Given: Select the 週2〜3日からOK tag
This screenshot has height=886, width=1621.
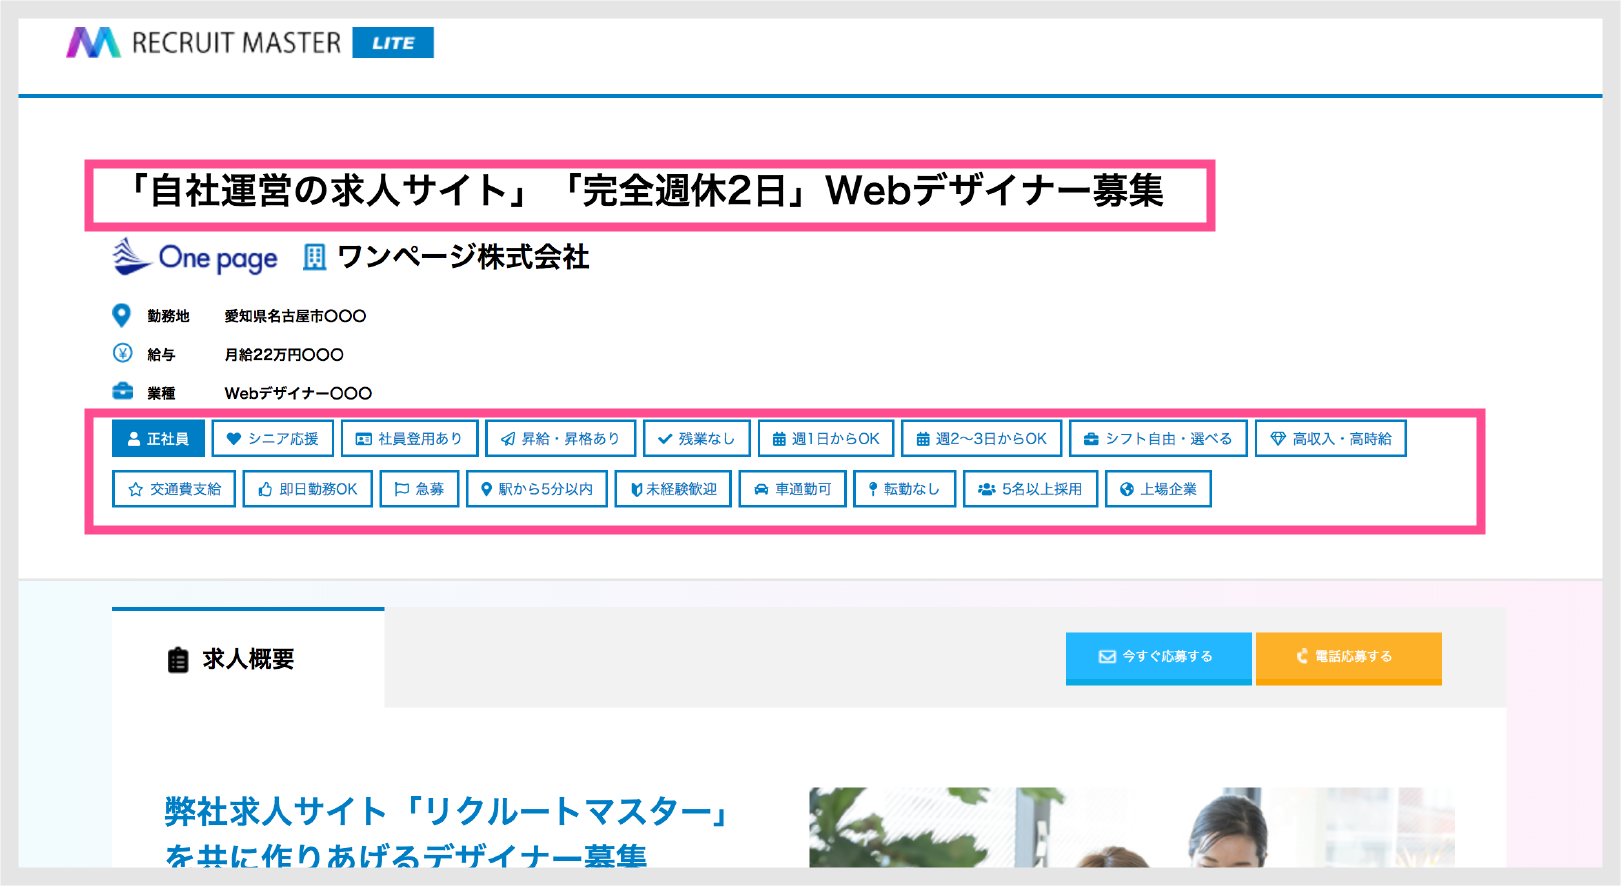Looking at the screenshot, I should click(981, 439).
